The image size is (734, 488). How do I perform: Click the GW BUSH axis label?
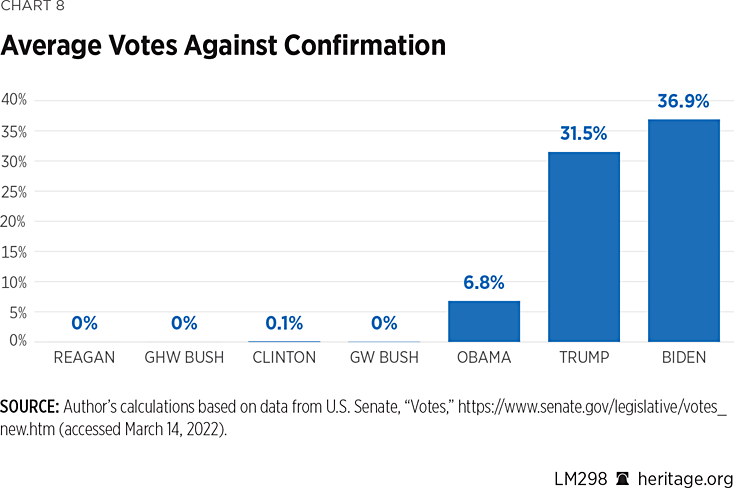tap(384, 358)
